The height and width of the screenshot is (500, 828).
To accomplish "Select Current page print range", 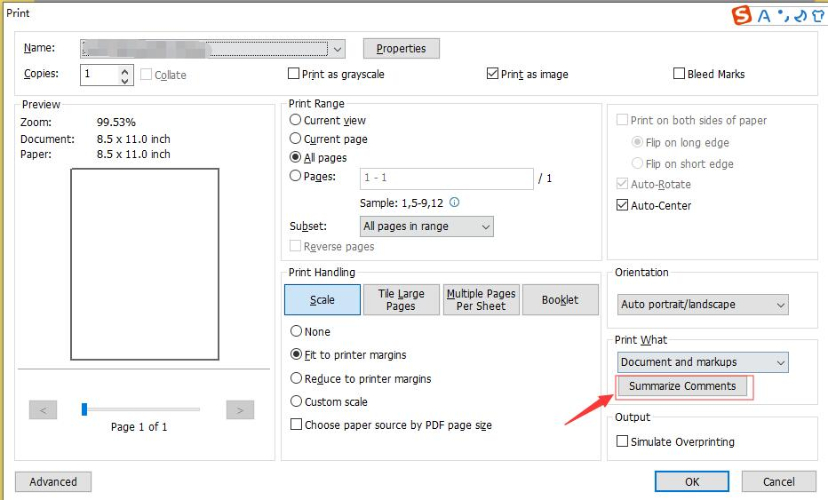I will pos(295,138).
